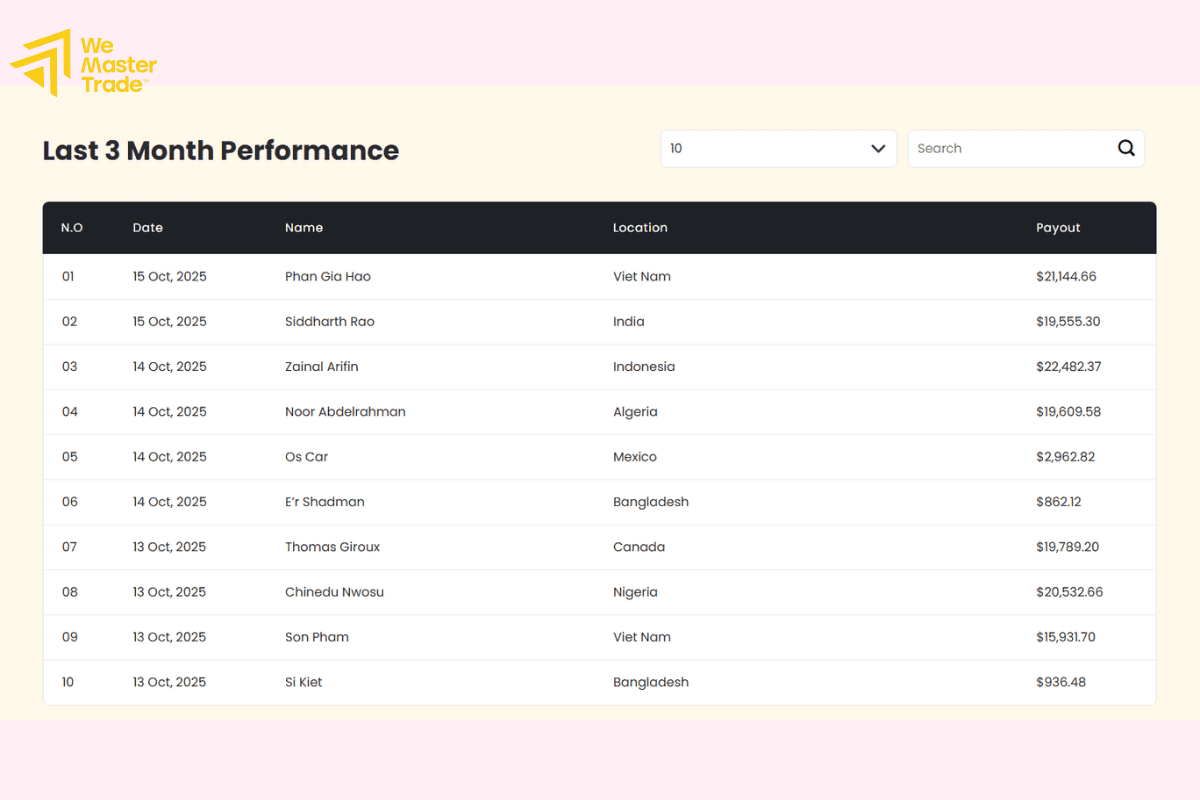Focus the Search input field
The height and width of the screenshot is (800, 1200).
click(x=1010, y=148)
